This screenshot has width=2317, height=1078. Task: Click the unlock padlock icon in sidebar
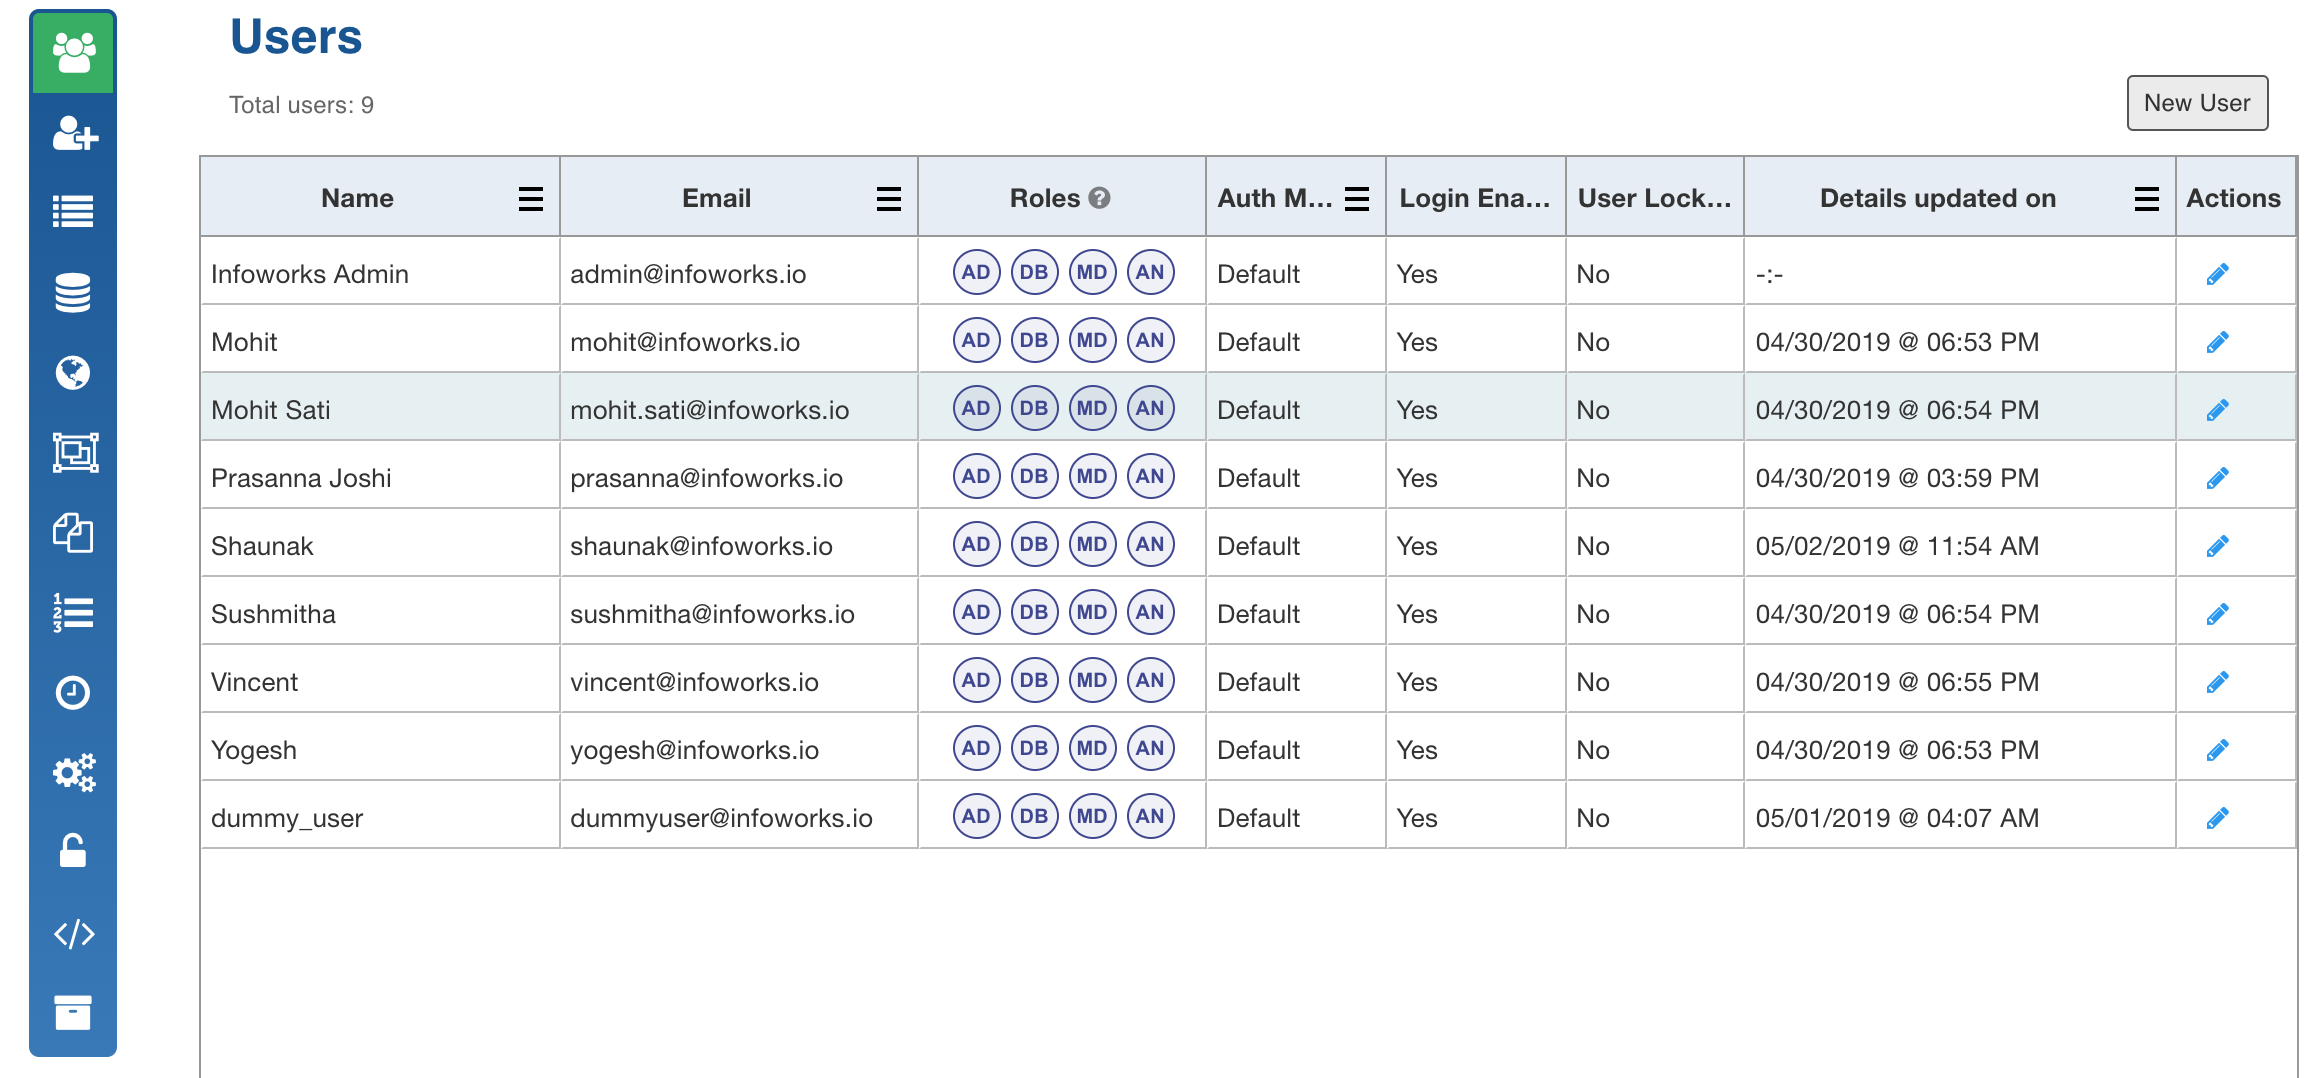(73, 851)
